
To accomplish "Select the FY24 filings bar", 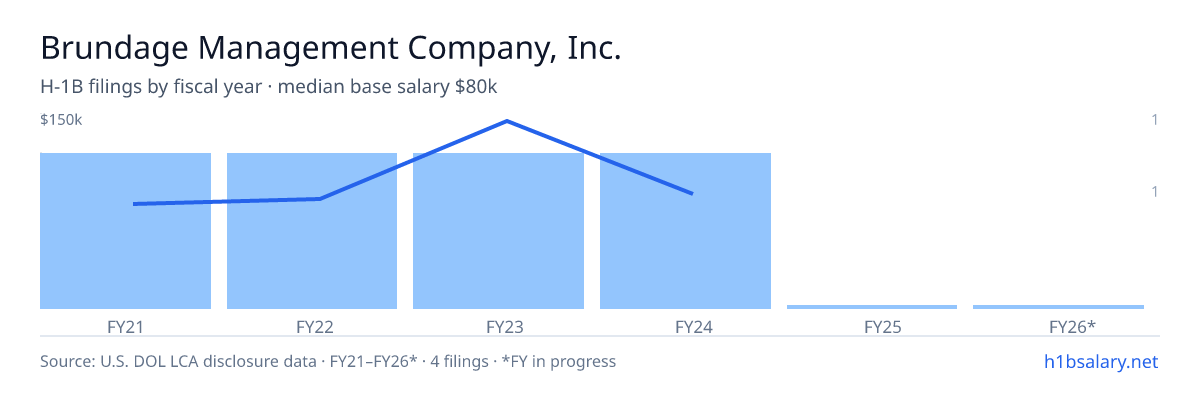I will pyautogui.click(x=685, y=231).
